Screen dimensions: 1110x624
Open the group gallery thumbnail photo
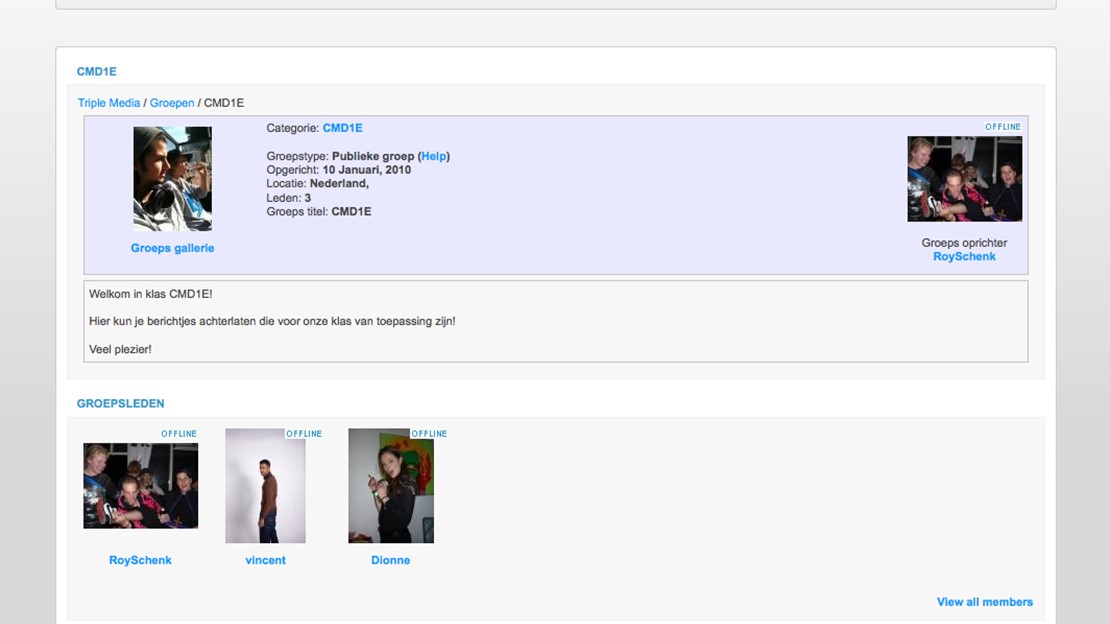172,179
